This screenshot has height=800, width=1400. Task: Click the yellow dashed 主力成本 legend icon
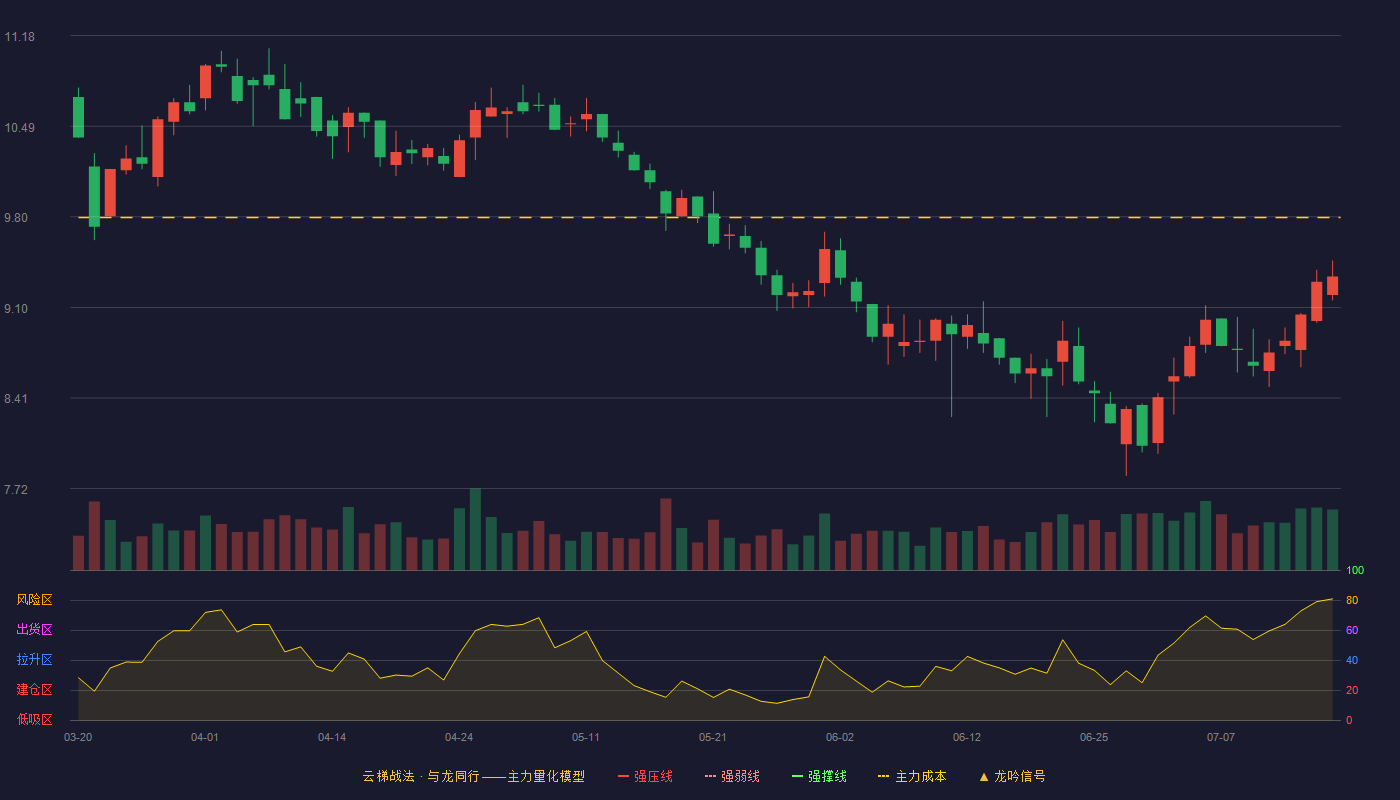point(884,776)
